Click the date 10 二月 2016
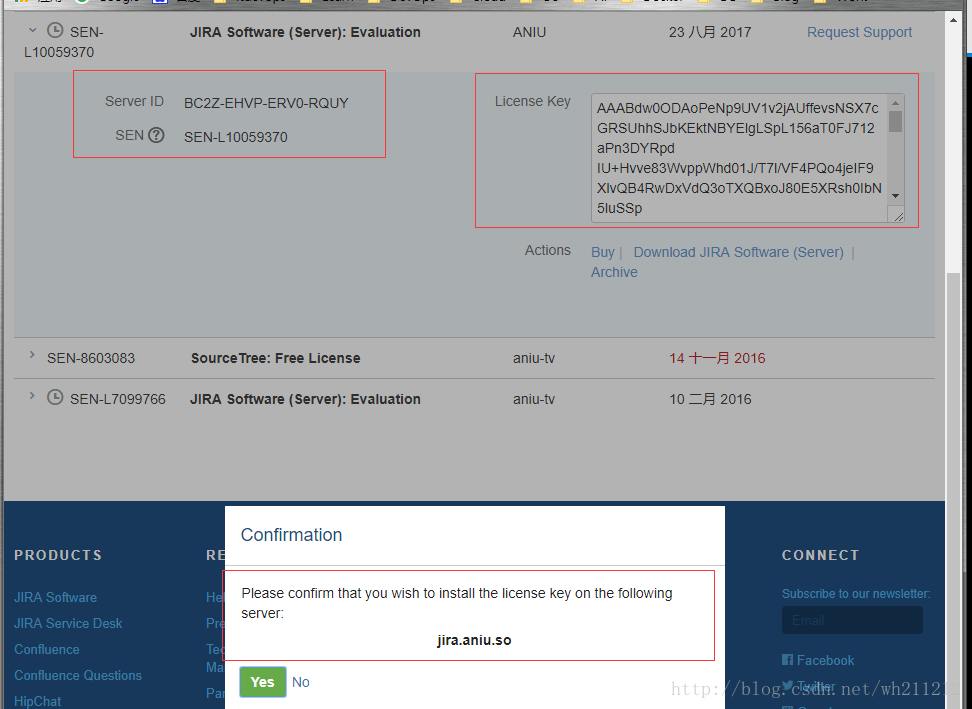Viewport: 972px width, 709px height. tap(710, 399)
